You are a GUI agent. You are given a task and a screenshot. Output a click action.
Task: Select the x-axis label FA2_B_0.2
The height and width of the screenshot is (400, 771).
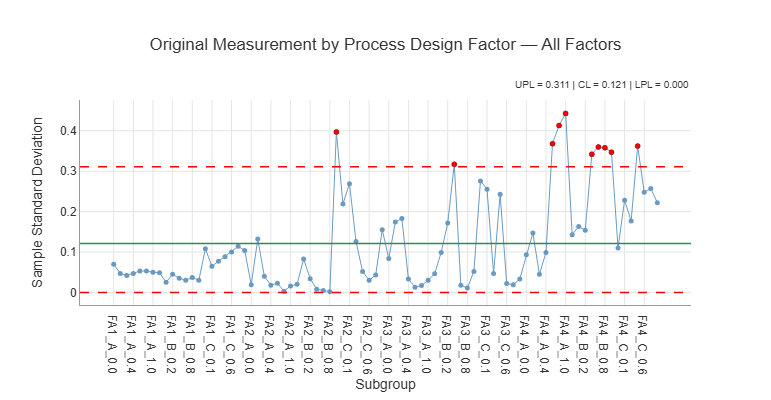309,344
